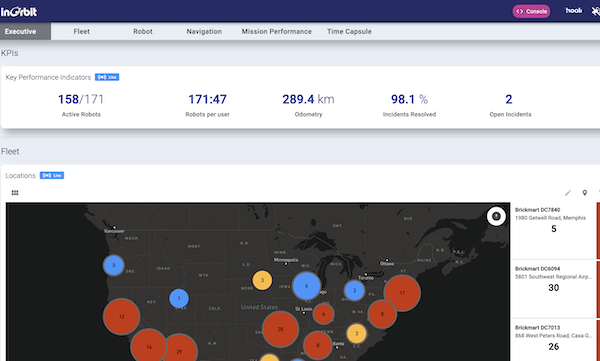Click the location pin icon above list
Image resolution: width=600 pixels, height=361 pixels.
click(x=584, y=193)
